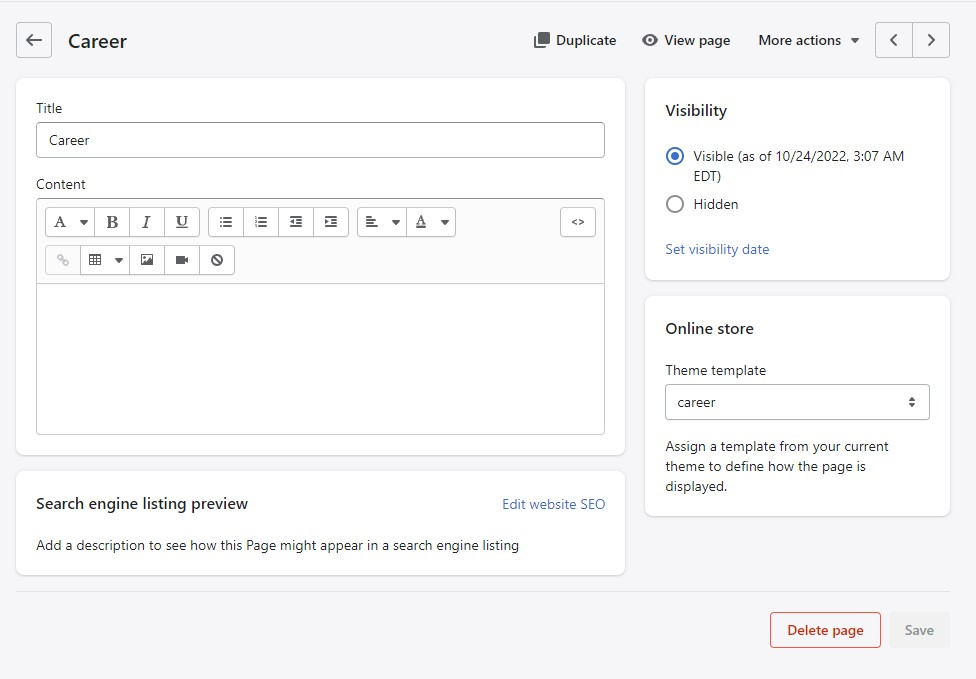Open the Theme template dropdown

click(797, 402)
